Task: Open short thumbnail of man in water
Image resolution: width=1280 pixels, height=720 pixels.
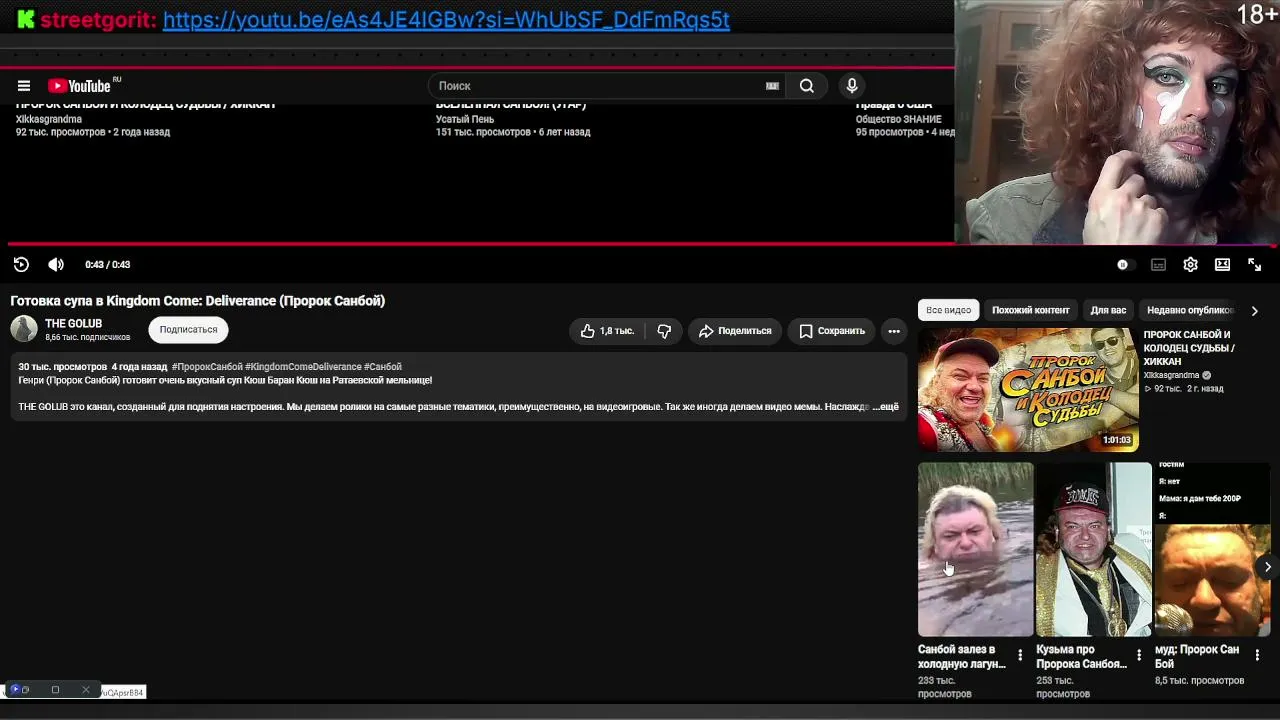Action: pyautogui.click(x=975, y=549)
